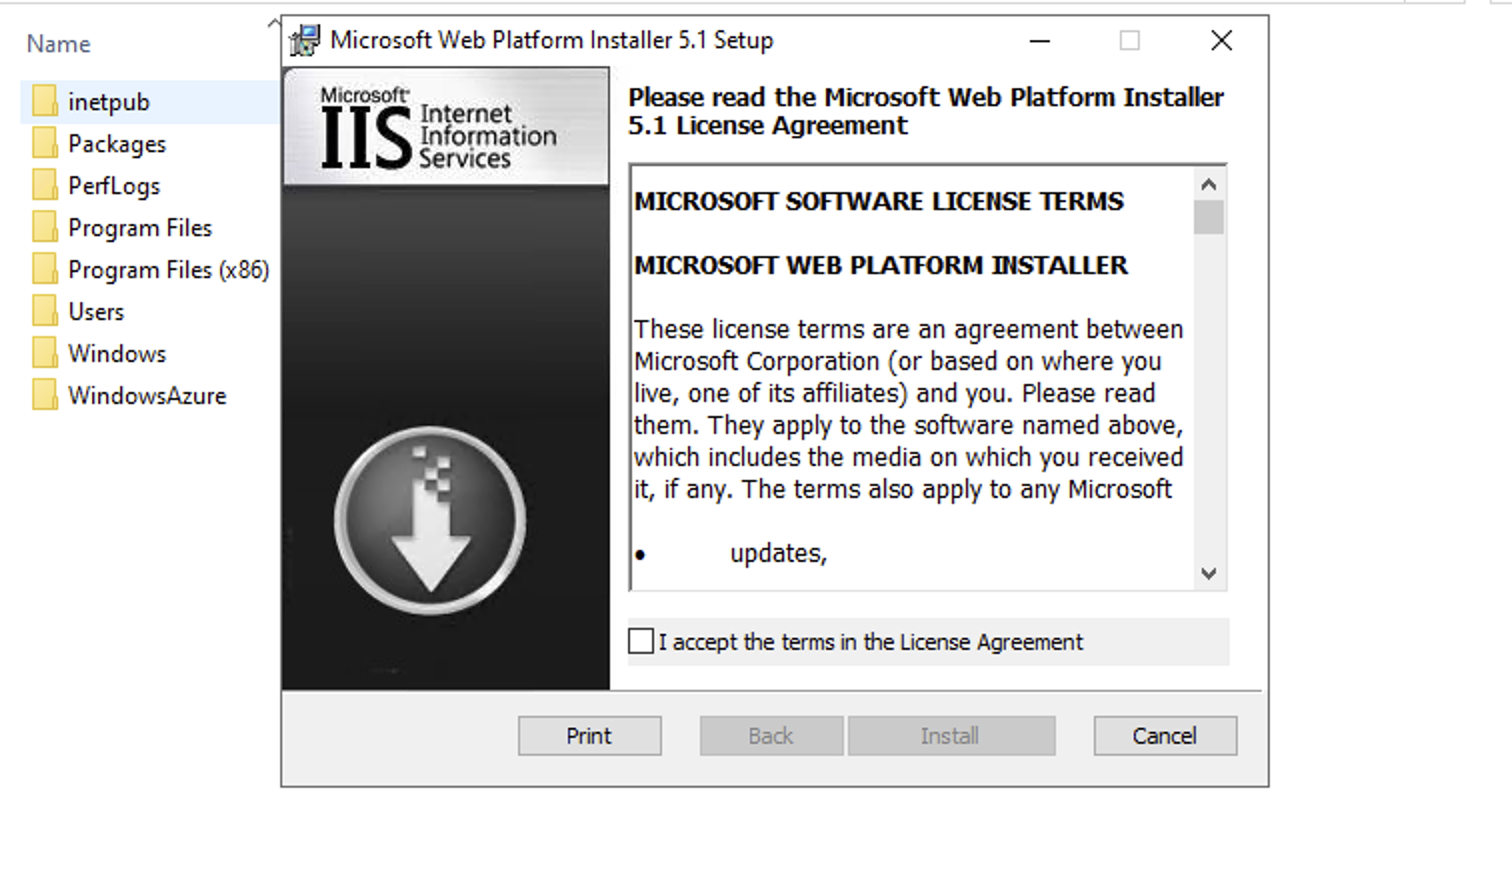This screenshot has height=894, width=1512.
Task: Accept the License Agreement terms checkbox
Action: pos(641,641)
